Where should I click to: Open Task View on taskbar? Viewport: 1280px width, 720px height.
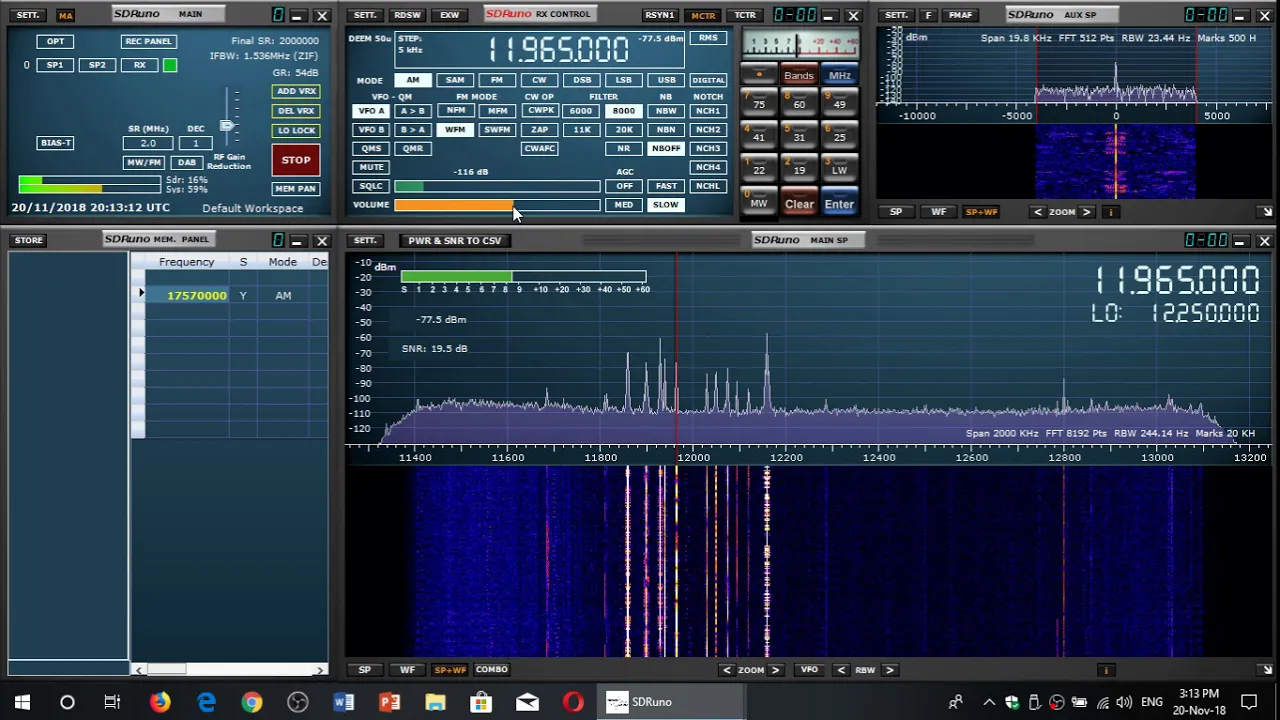(113, 702)
